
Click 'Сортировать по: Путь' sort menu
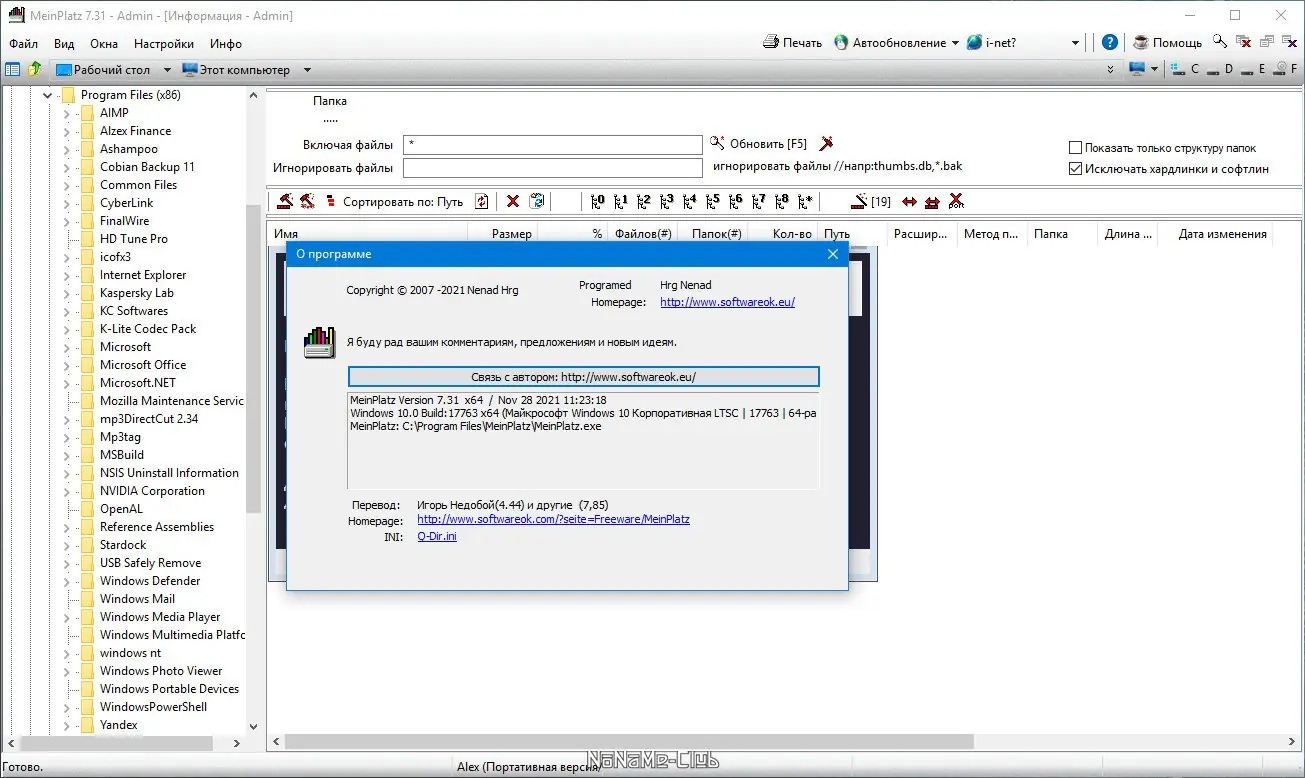click(403, 202)
